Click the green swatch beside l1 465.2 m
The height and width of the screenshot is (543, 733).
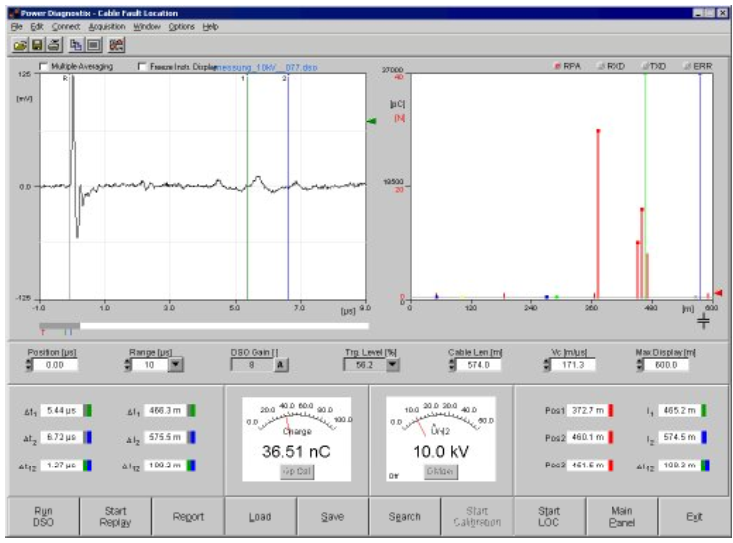tap(704, 410)
